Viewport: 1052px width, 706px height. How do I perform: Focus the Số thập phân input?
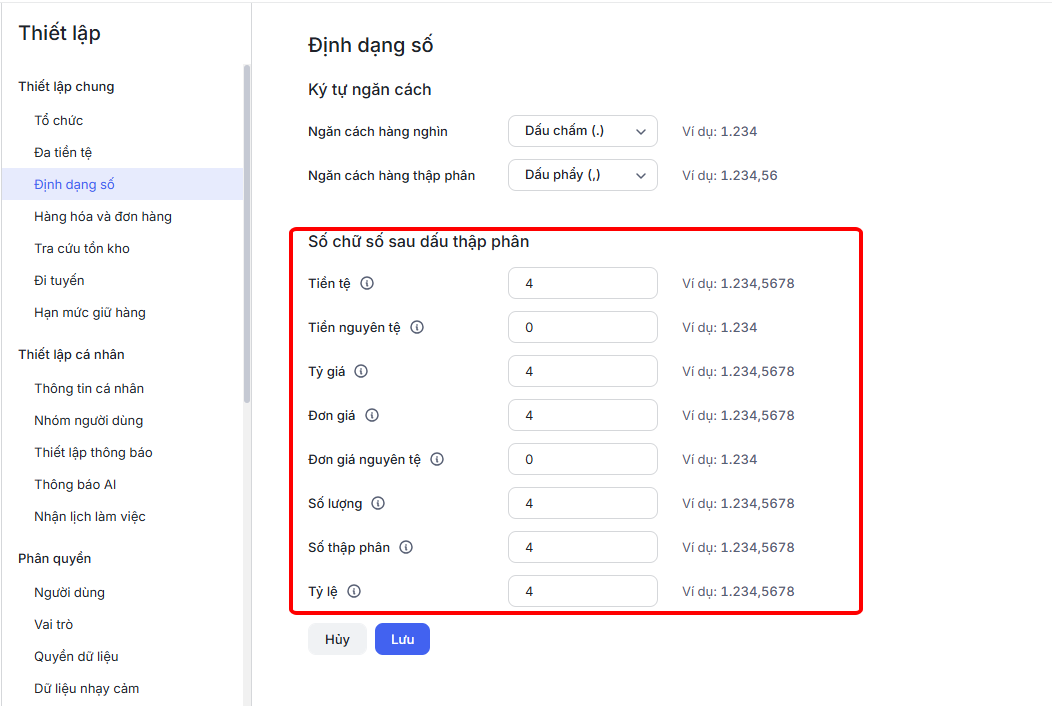(x=582, y=548)
